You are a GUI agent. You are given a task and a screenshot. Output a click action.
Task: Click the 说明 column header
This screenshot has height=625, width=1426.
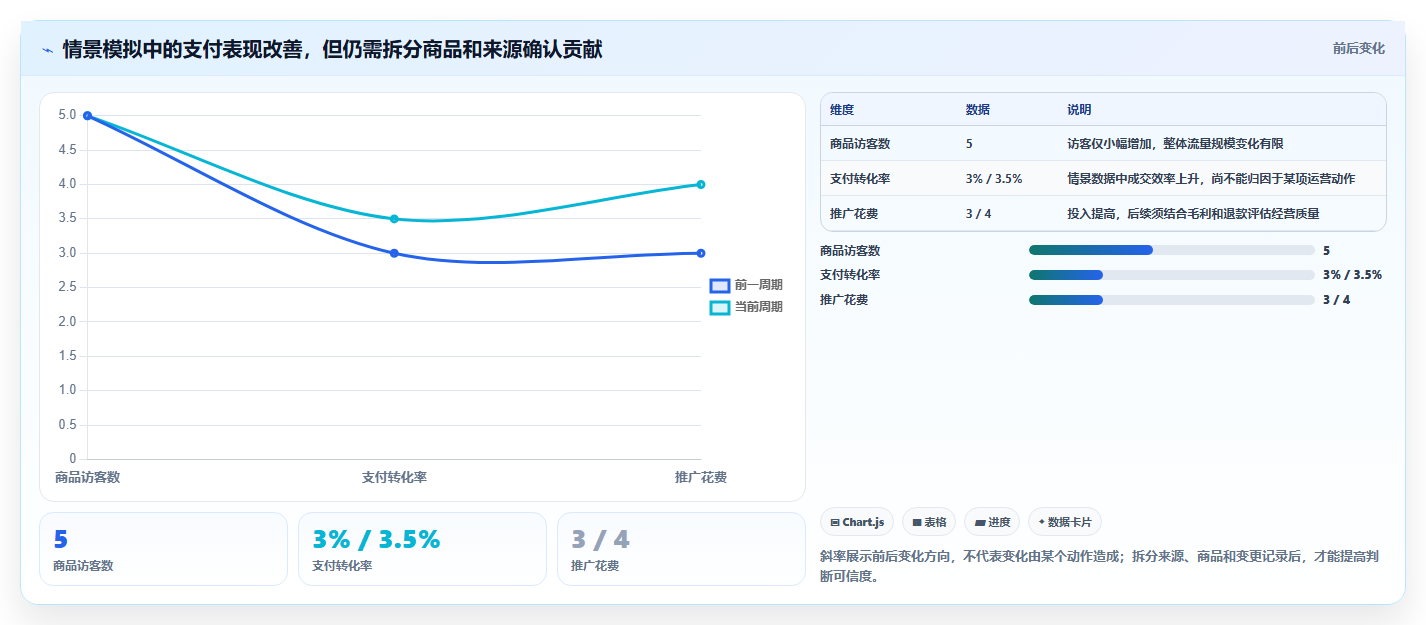[1080, 110]
